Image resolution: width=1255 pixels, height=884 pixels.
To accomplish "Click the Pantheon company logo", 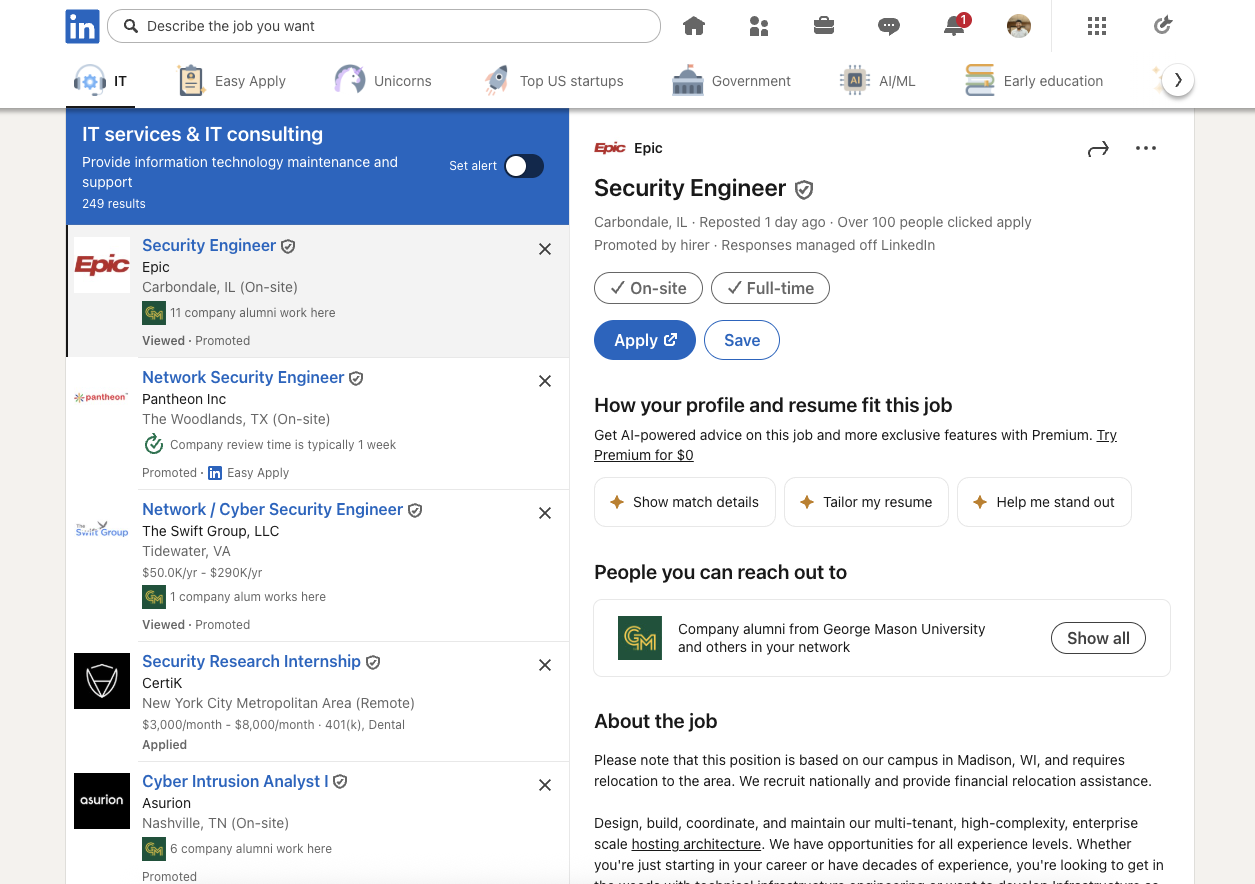I will 102,397.
